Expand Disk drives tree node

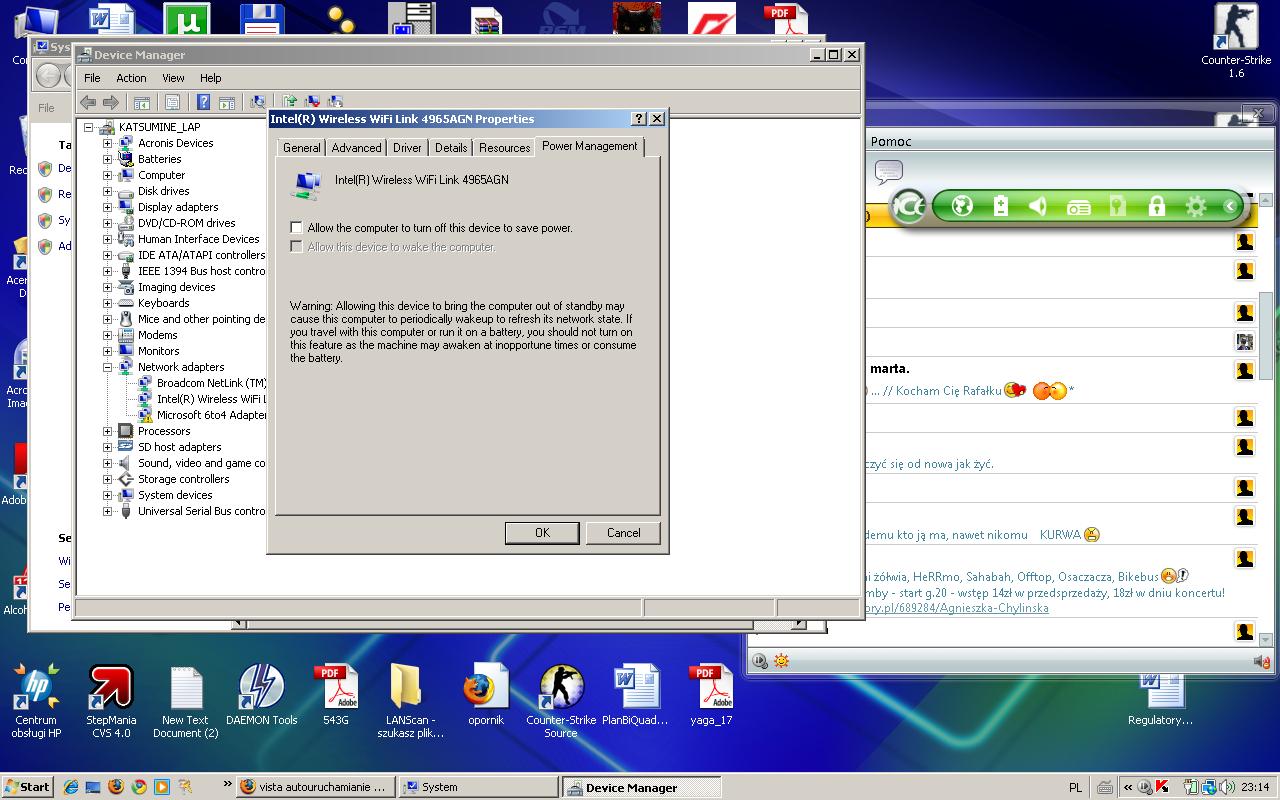point(107,191)
